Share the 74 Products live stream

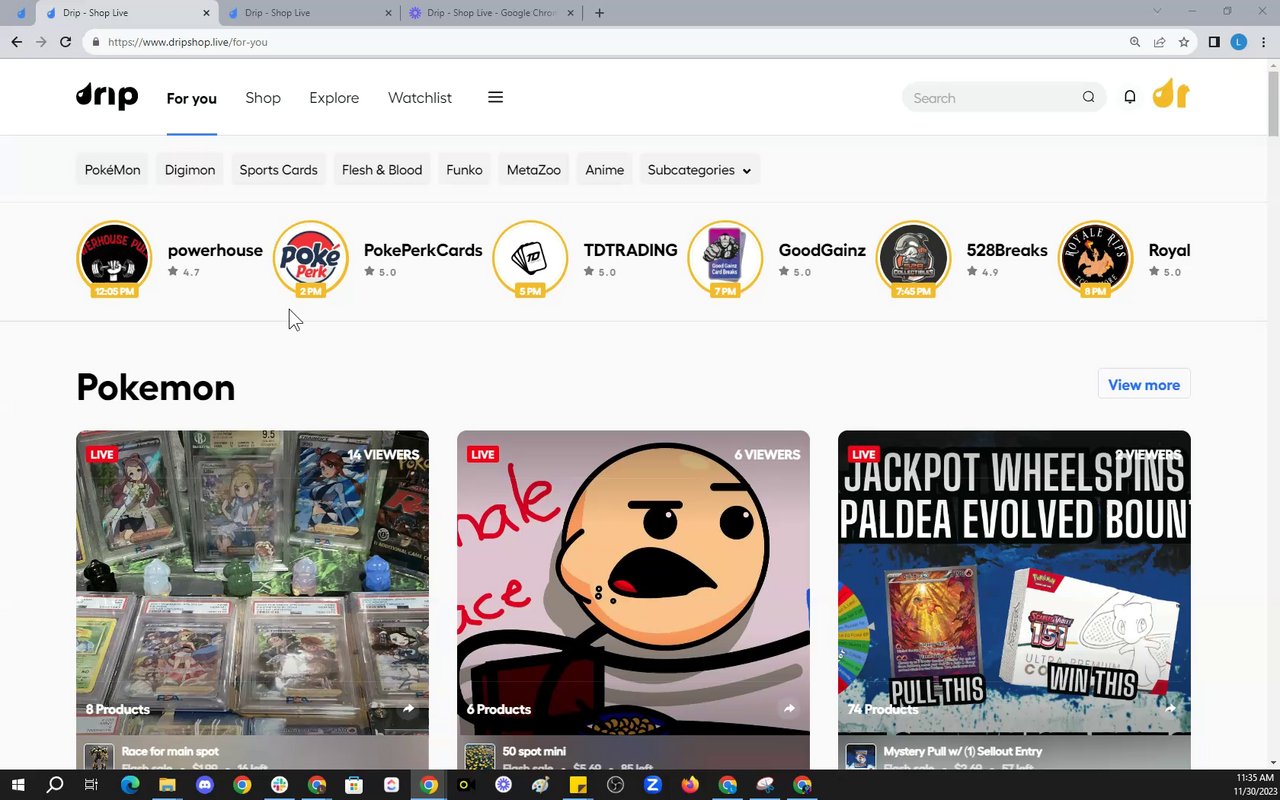1170,709
